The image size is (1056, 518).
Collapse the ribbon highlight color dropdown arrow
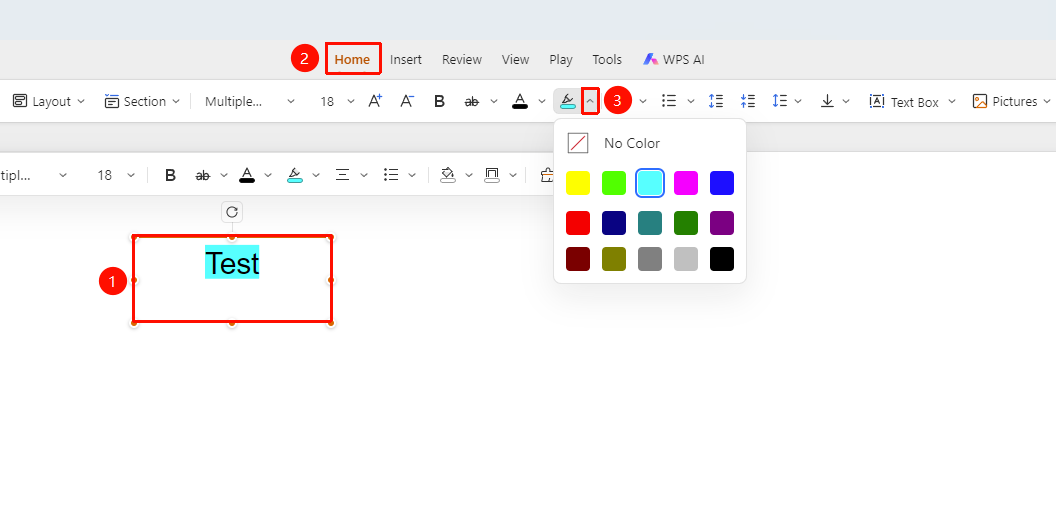(590, 101)
